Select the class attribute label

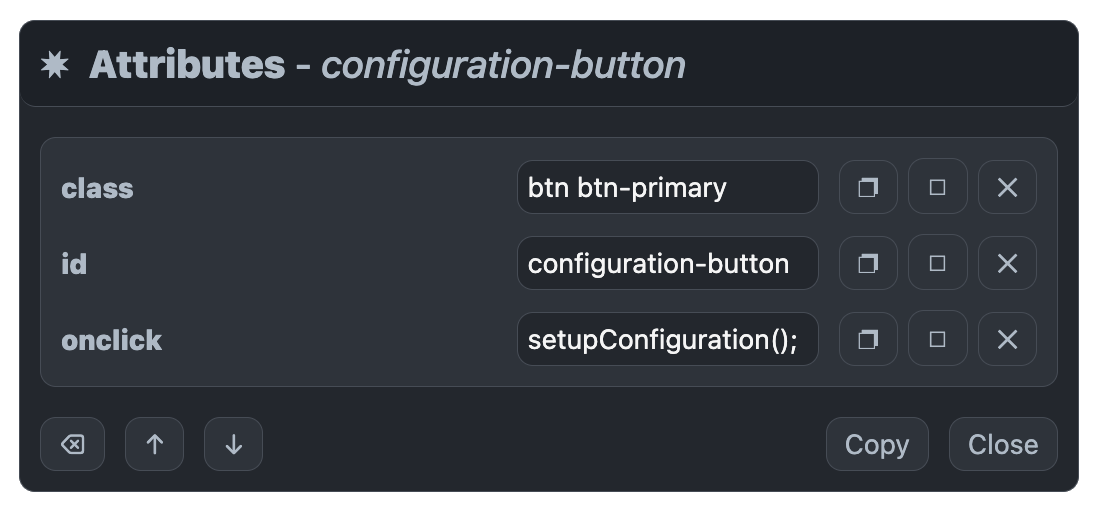tap(97, 188)
